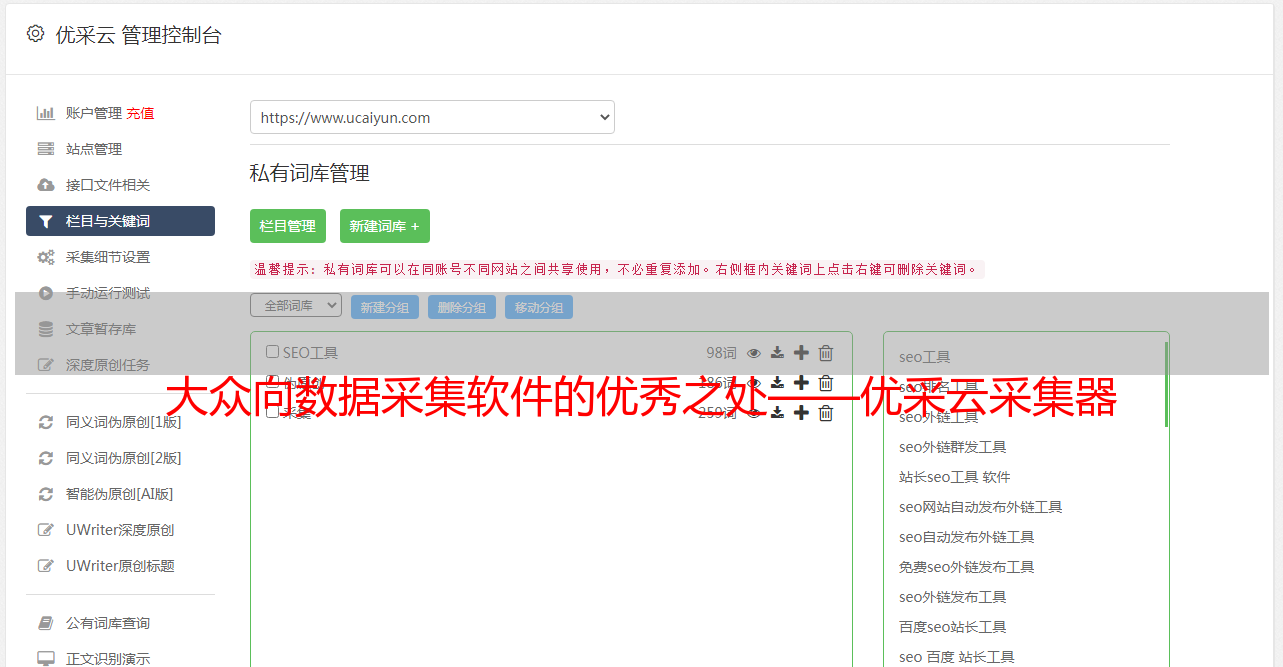
Task: Click the monitor icon for 正文识别演示
Action: click(45, 659)
